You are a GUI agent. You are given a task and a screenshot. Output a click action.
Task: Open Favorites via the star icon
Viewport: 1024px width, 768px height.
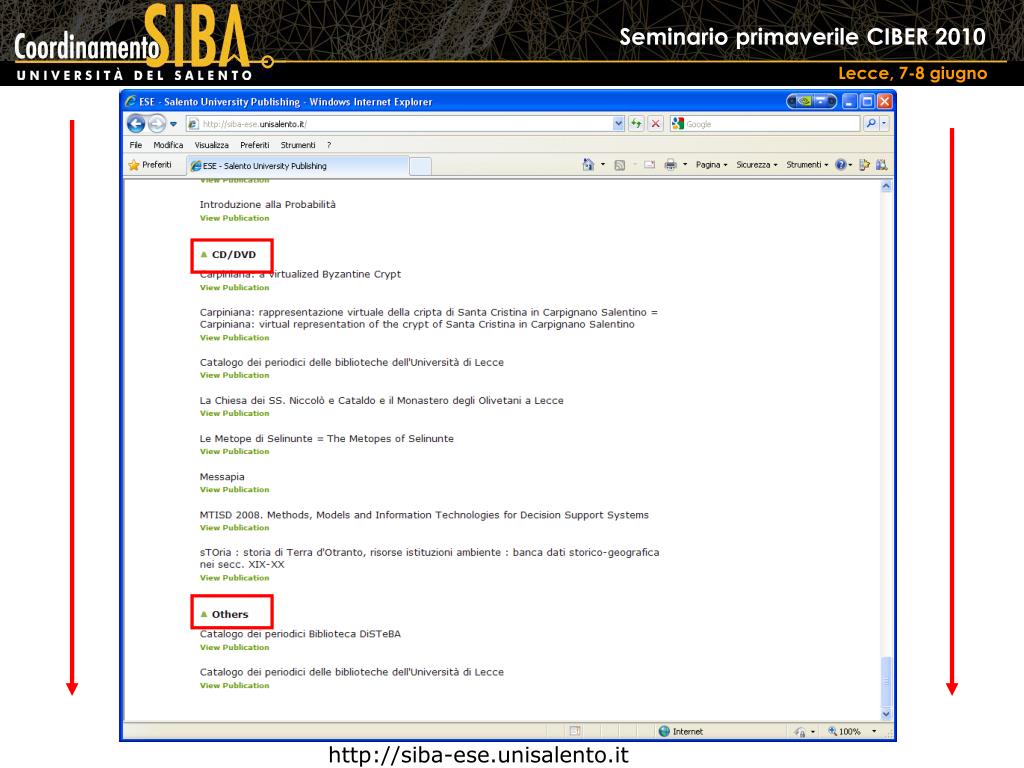[134, 165]
